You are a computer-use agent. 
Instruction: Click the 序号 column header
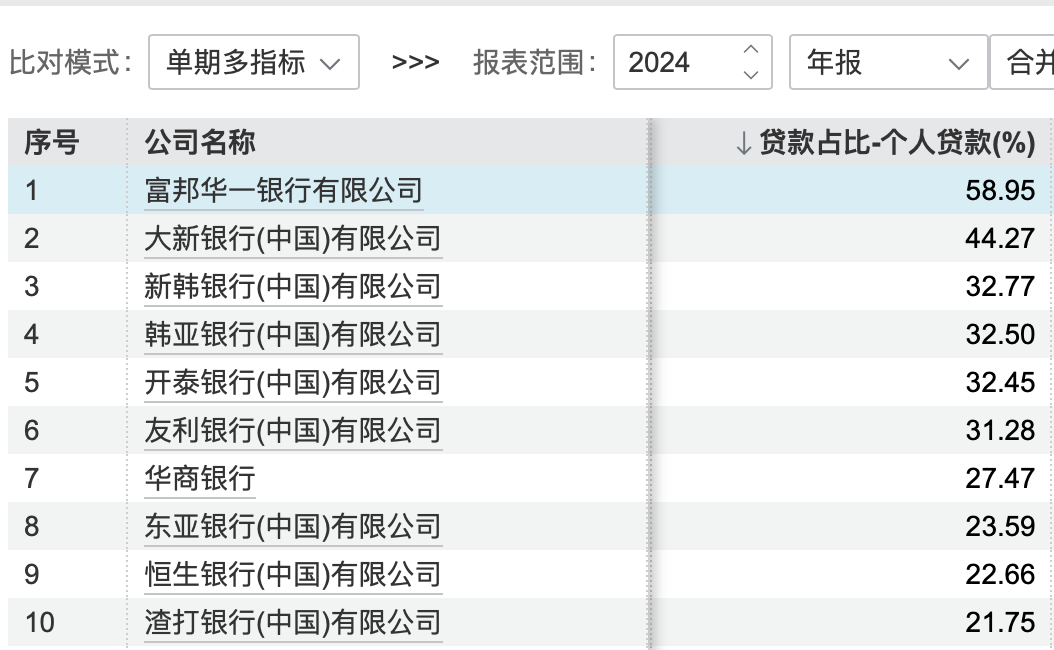pyautogui.click(x=52, y=143)
